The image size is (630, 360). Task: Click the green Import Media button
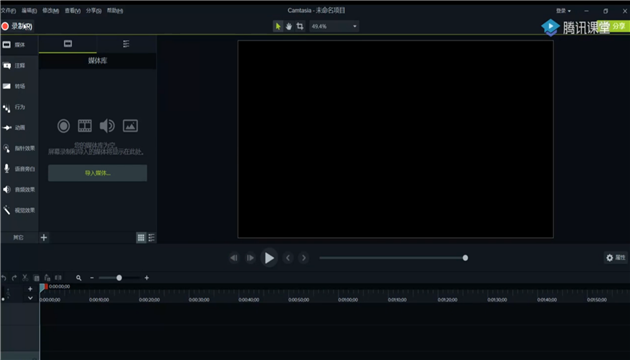coord(98,173)
